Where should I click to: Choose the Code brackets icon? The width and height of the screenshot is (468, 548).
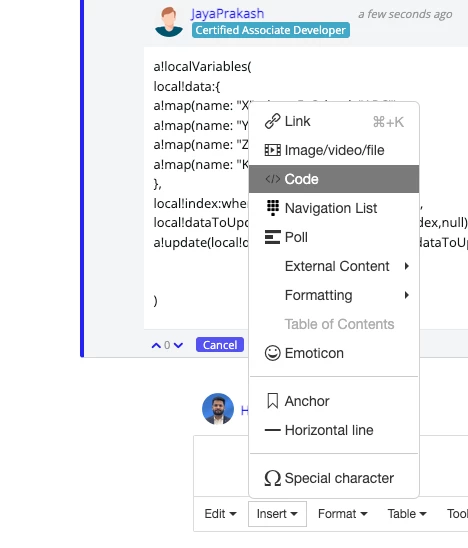(x=272, y=179)
